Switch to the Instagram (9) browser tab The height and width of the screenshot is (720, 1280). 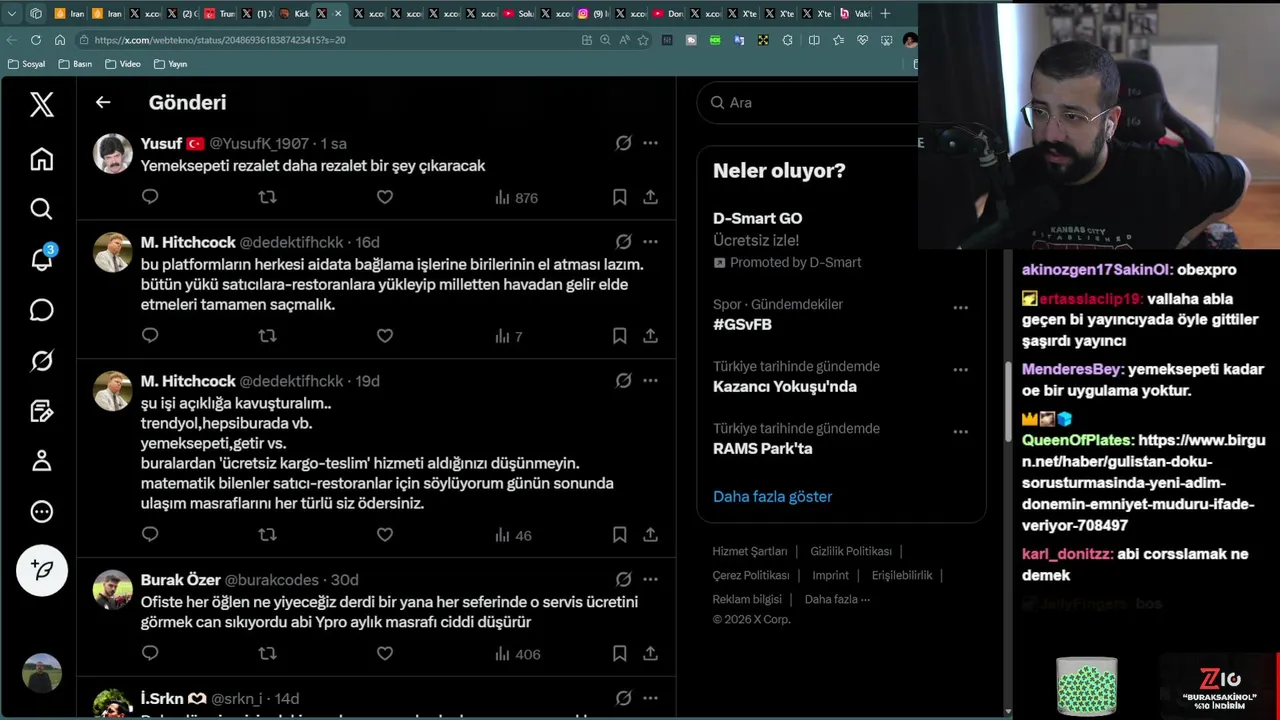point(594,14)
